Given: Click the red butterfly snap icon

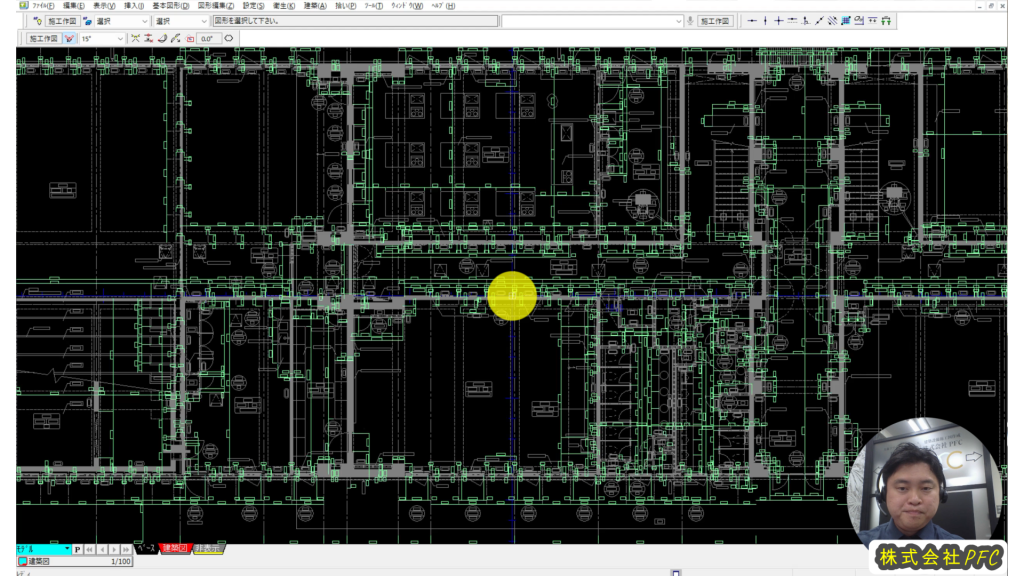Looking at the screenshot, I should tap(70, 39).
